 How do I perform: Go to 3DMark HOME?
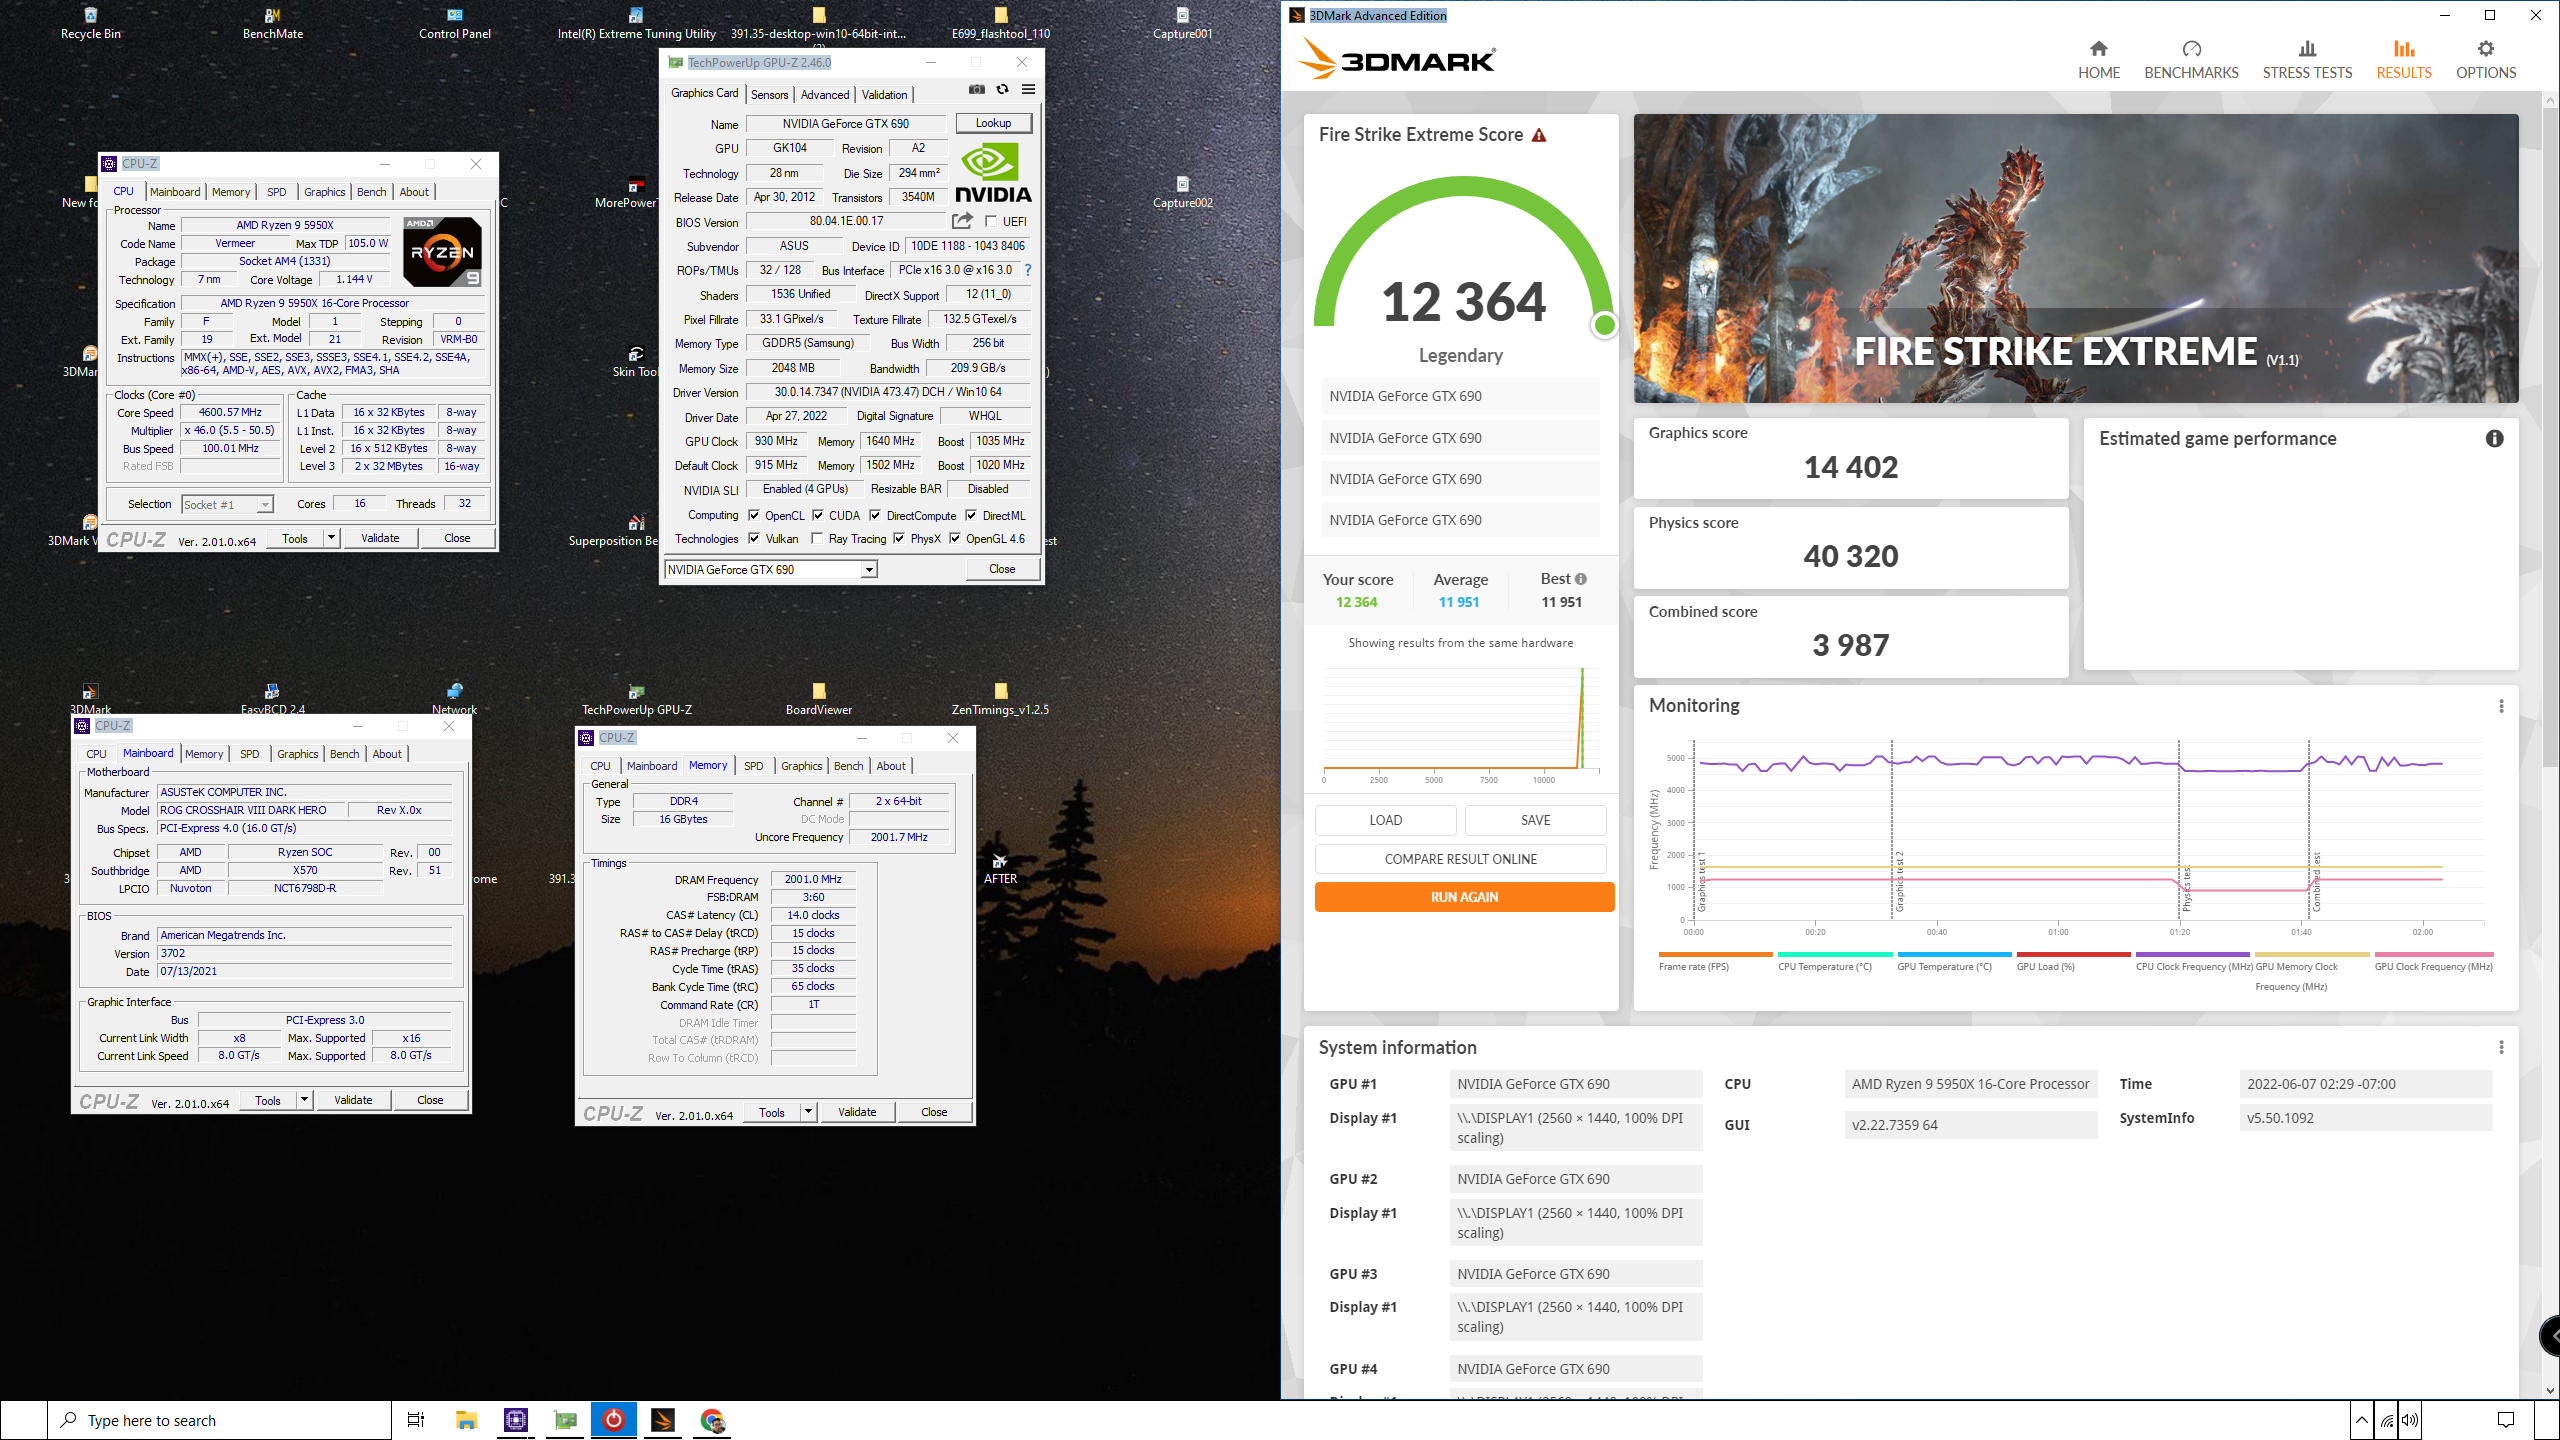pyautogui.click(x=2098, y=60)
